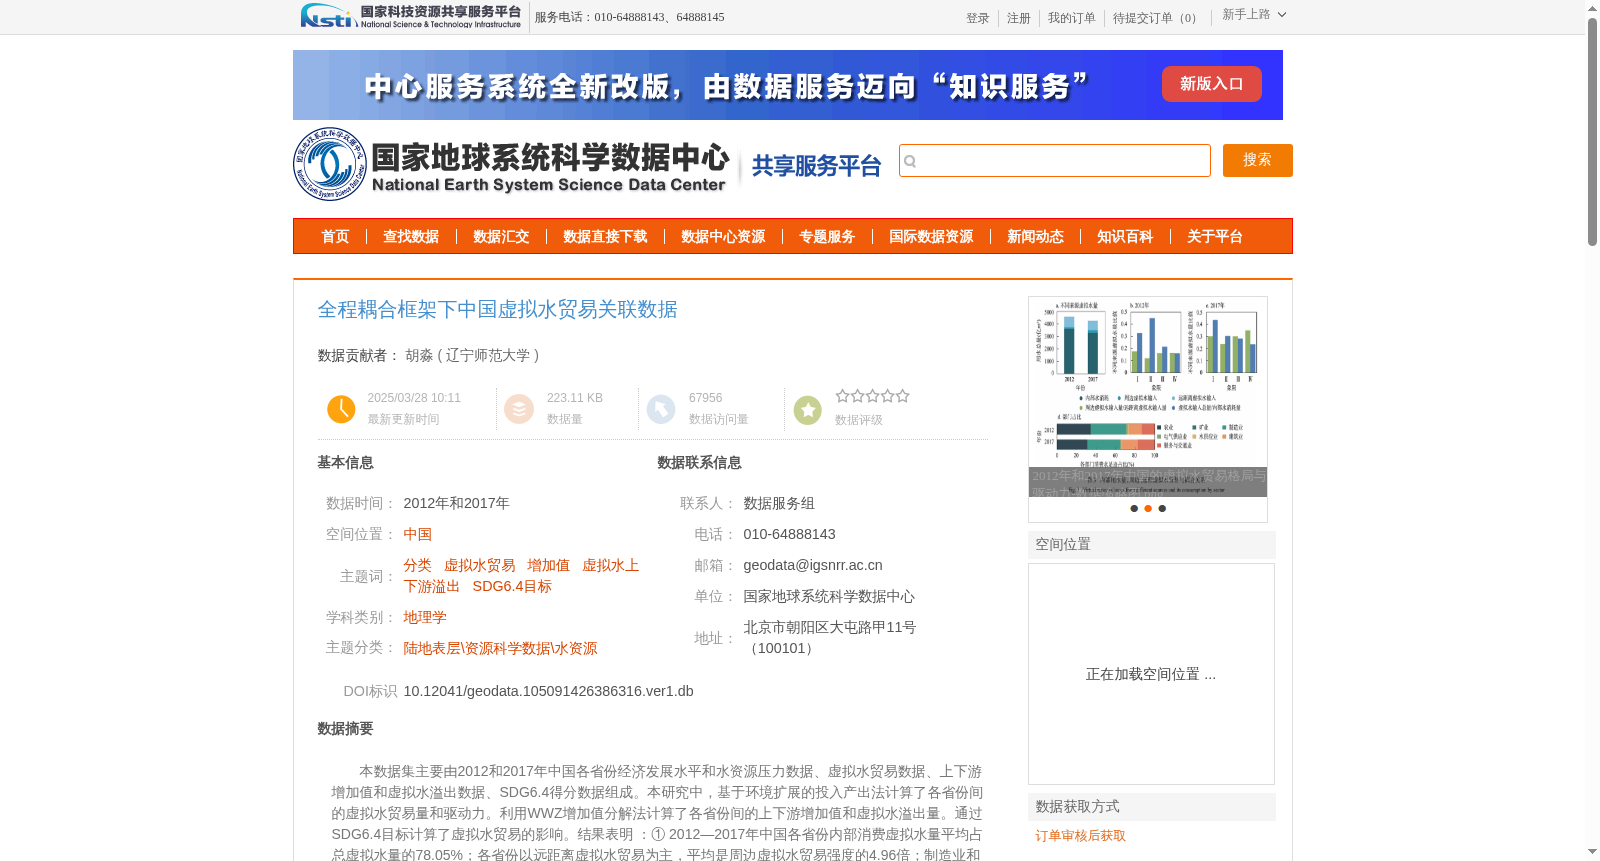1600x861 pixels.
Task: Open 首页 in navigation bar
Action: click(x=335, y=237)
